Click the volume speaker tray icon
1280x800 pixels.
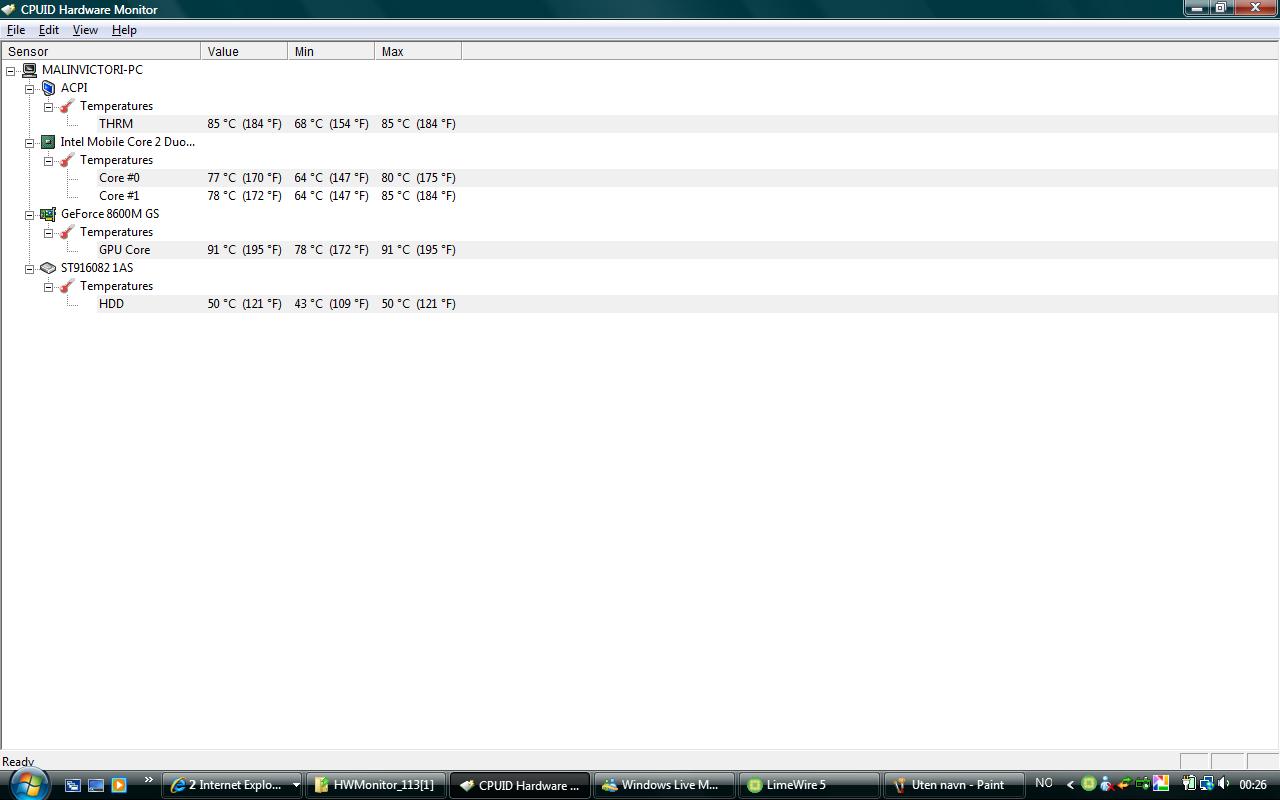click(1224, 784)
